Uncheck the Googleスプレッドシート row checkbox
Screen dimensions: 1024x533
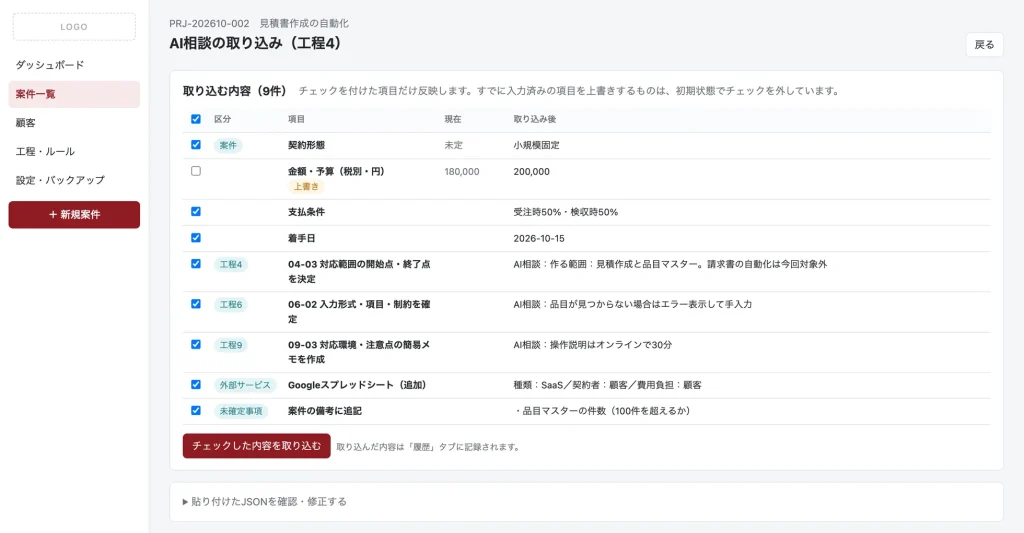196,385
